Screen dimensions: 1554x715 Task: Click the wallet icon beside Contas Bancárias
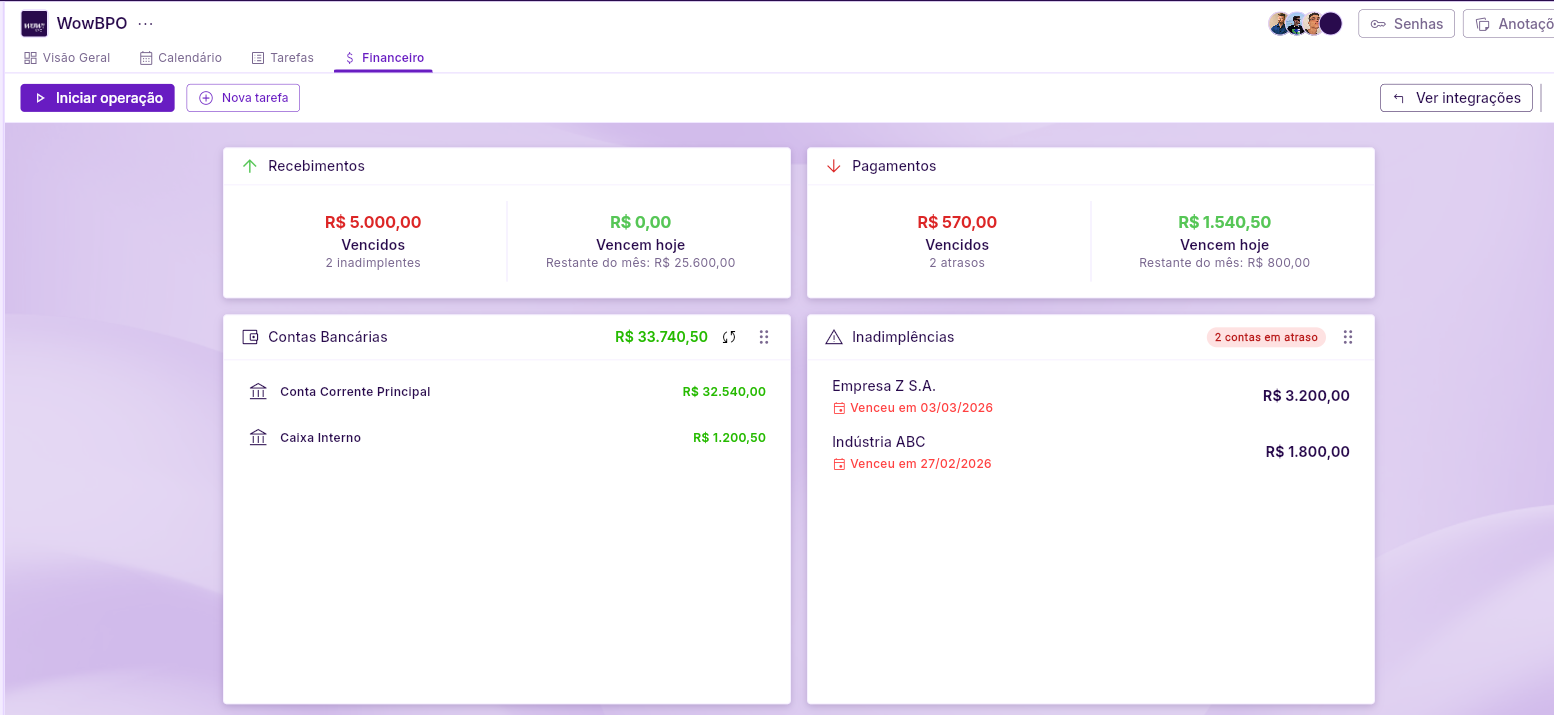tap(250, 337)
